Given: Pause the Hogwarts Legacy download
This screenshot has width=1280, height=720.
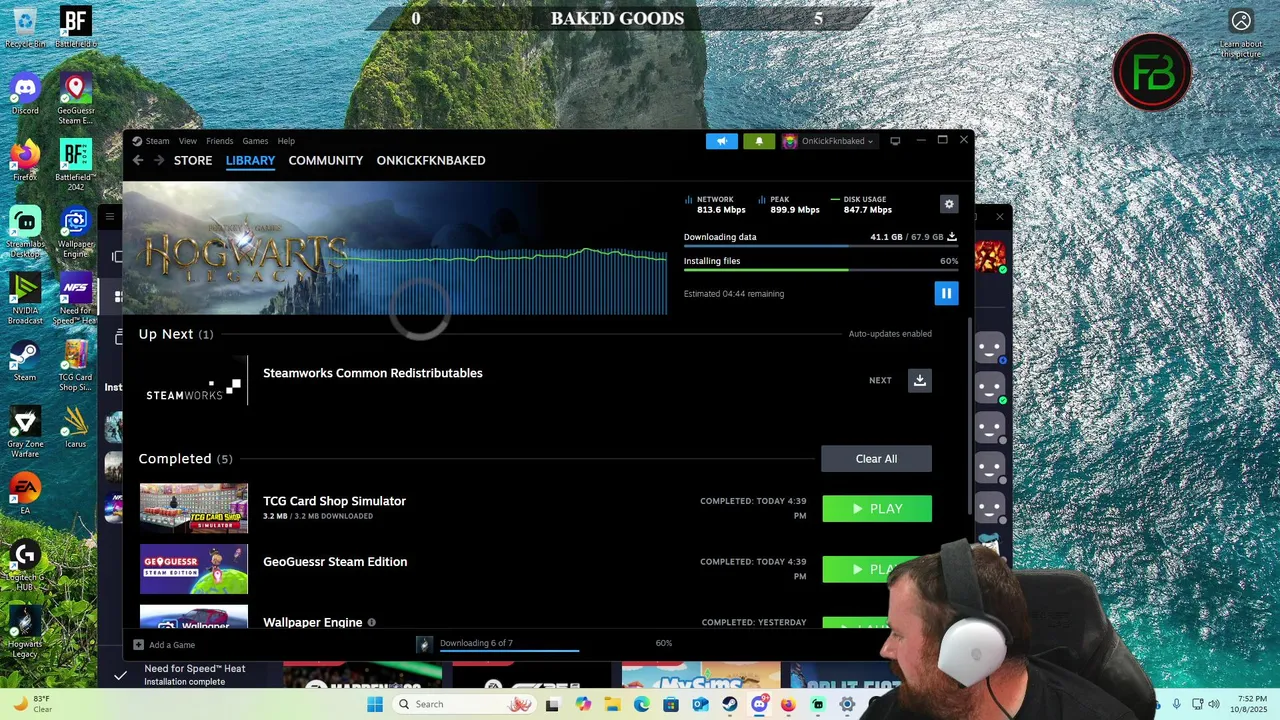Looking at the screenshot, I should point(946,293).
